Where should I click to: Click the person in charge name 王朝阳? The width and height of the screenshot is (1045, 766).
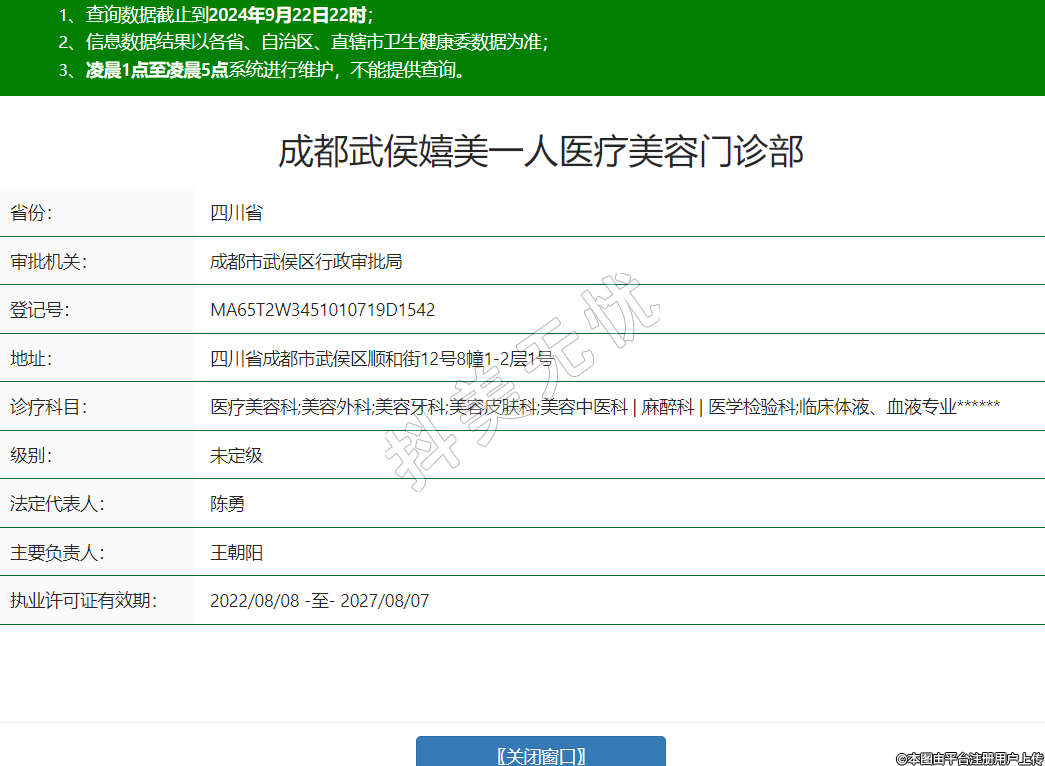[x=236, y=553]
